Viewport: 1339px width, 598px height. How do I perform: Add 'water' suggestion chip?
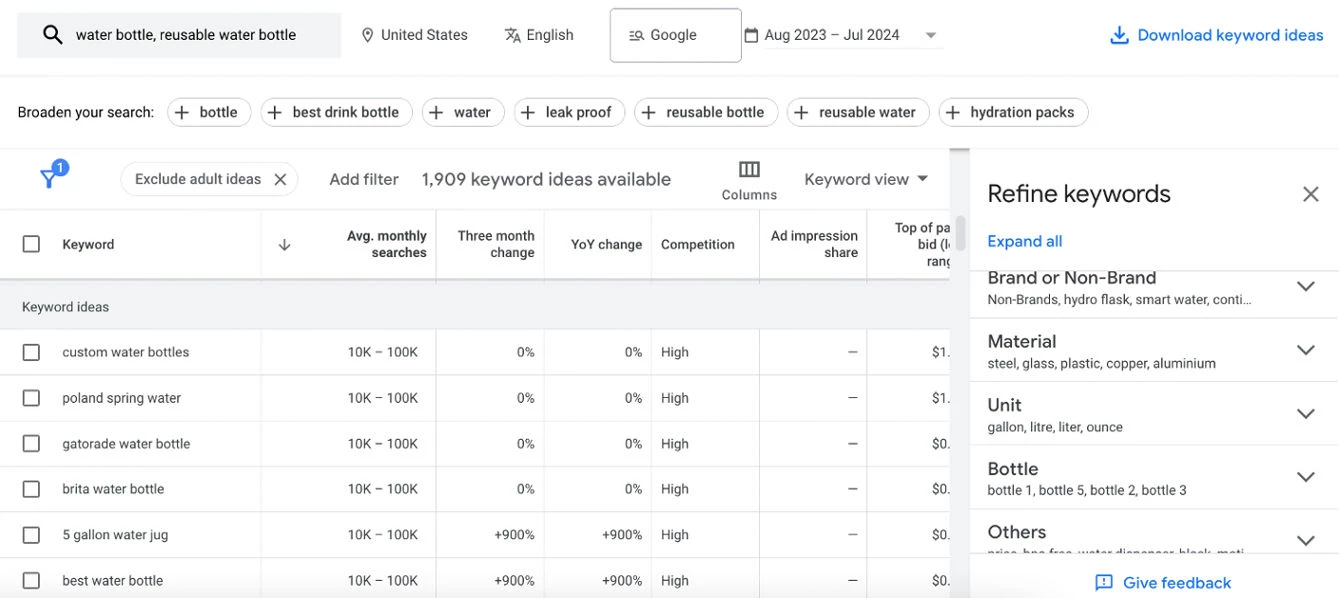pos(463,112)
